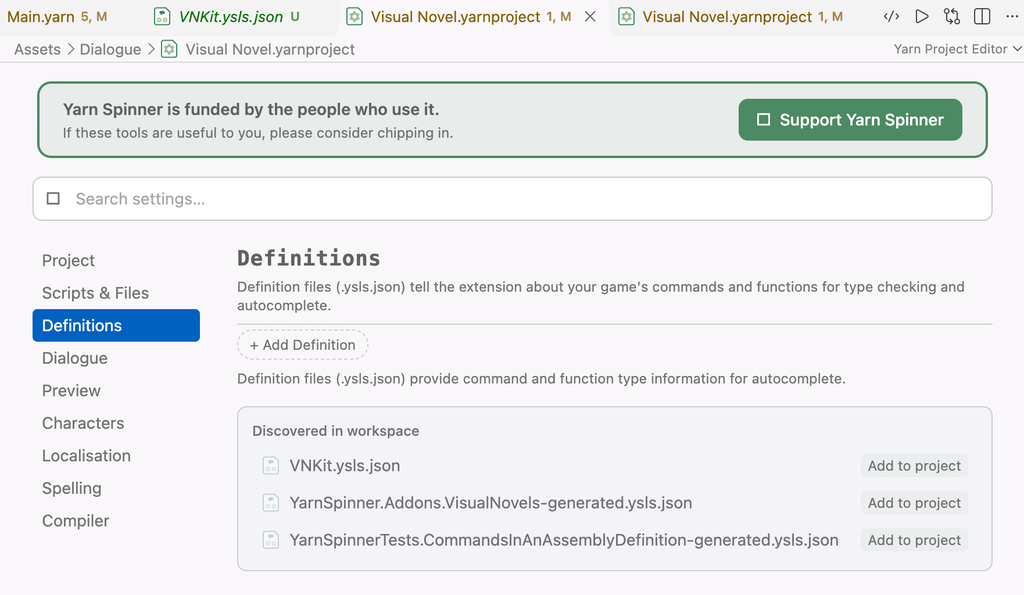Click the YarnSpinner.Addons.VisualNovels row file icon
Viewport: 1024px width, 595px height.
click(x=270, y=503)
